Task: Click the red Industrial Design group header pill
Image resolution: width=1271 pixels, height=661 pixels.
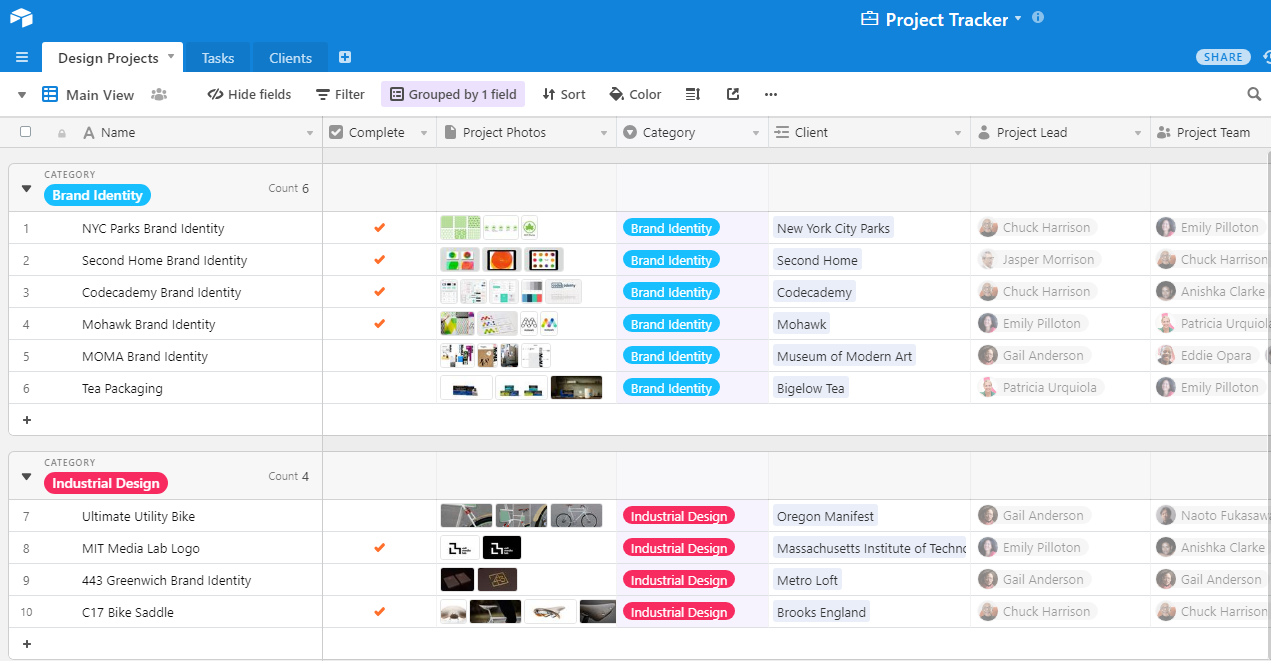Action: pyautogui.click(x=105, y=483)
